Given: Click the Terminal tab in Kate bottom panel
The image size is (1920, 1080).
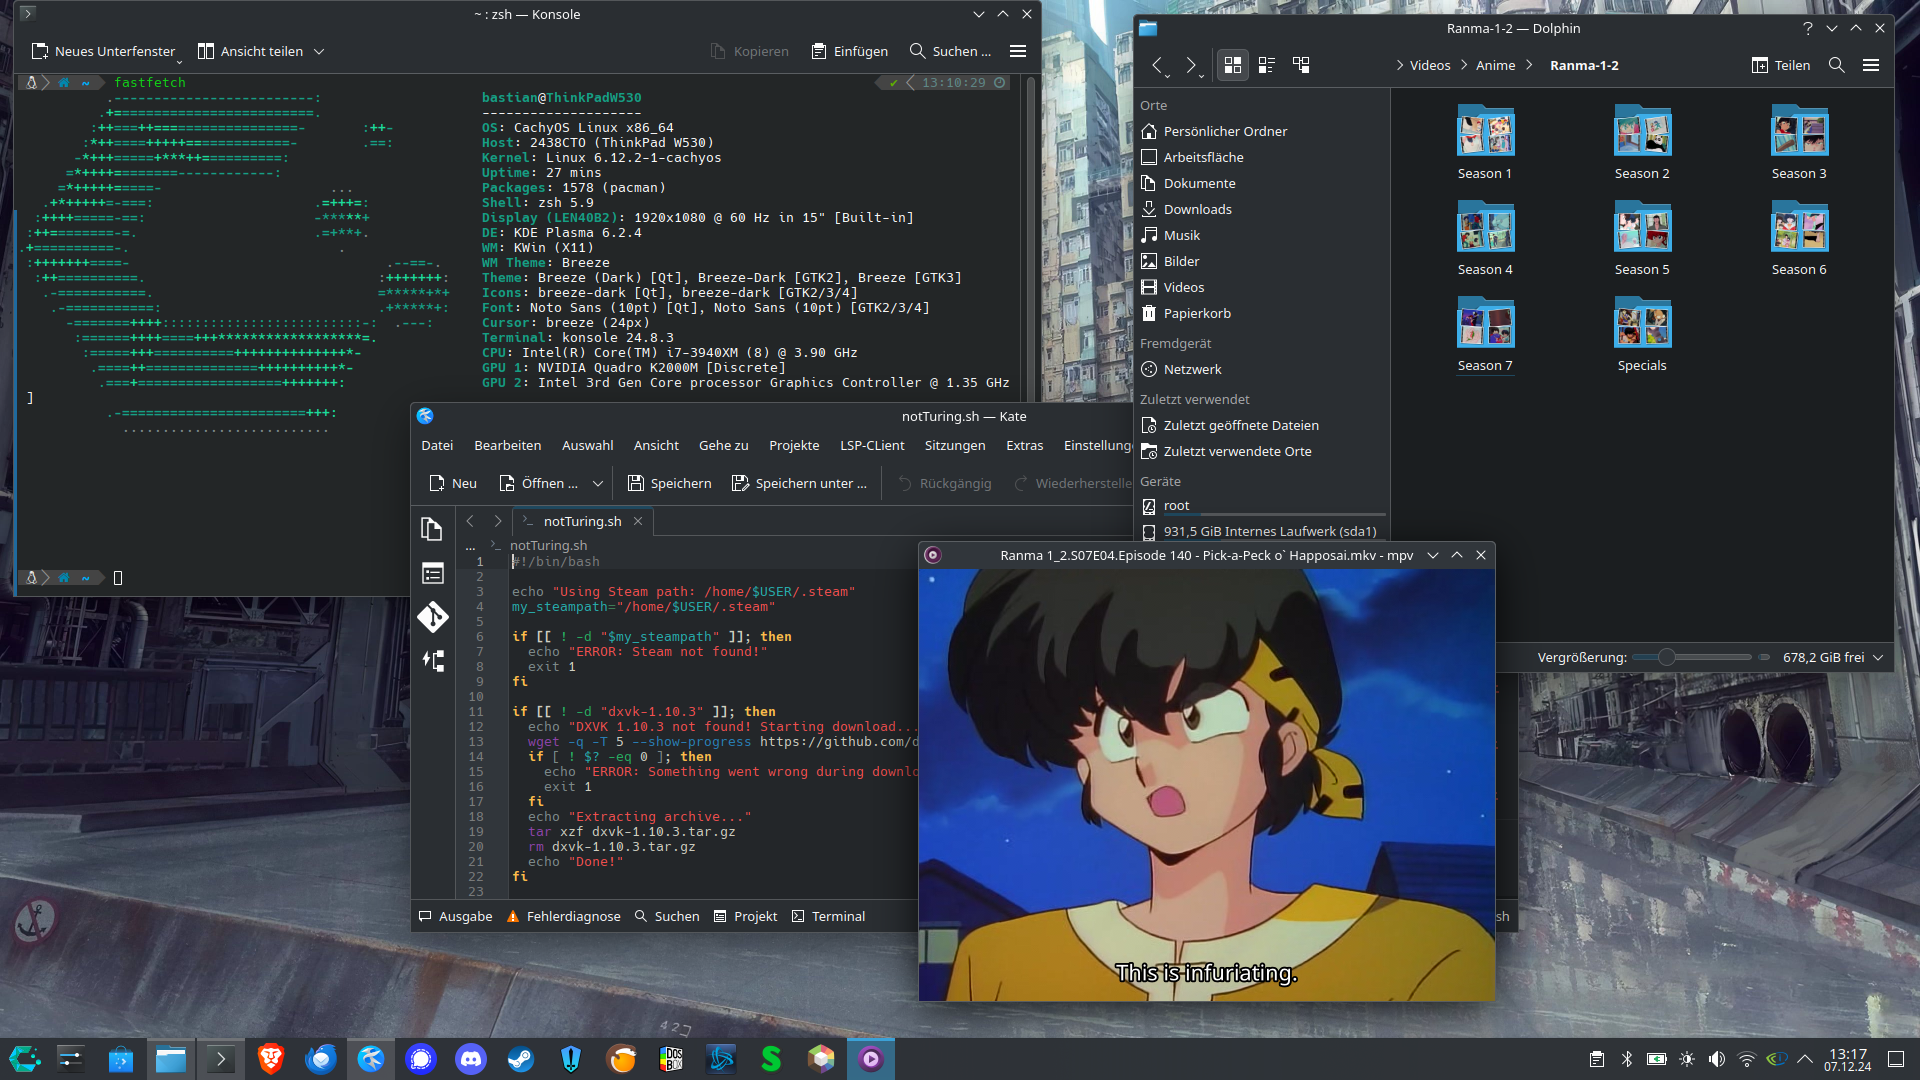Looking at the screenshot, I should coord(839,916).
